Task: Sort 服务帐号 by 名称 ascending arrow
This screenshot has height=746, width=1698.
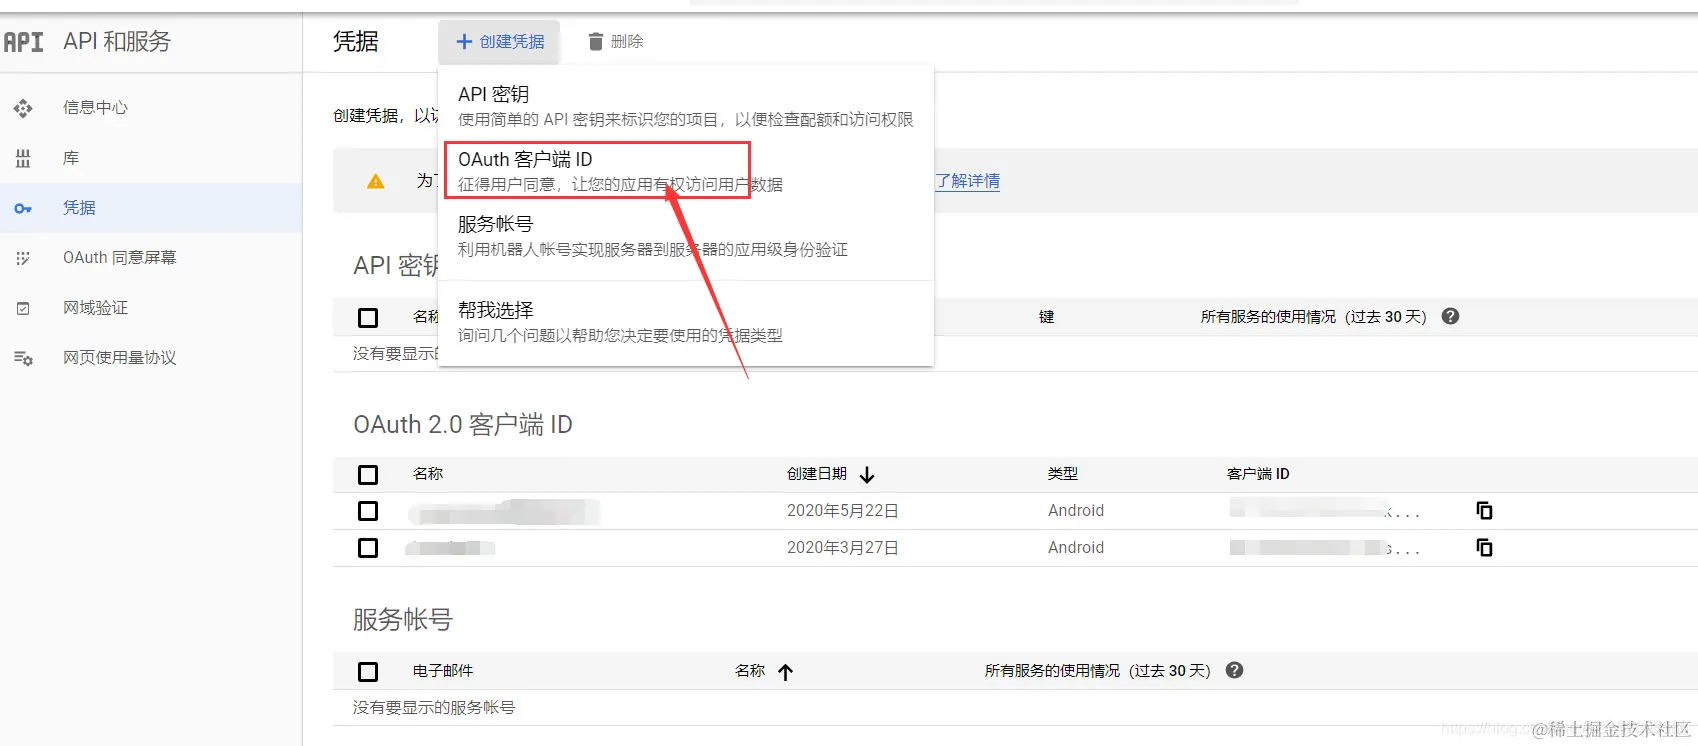Action: coord(785,671)
